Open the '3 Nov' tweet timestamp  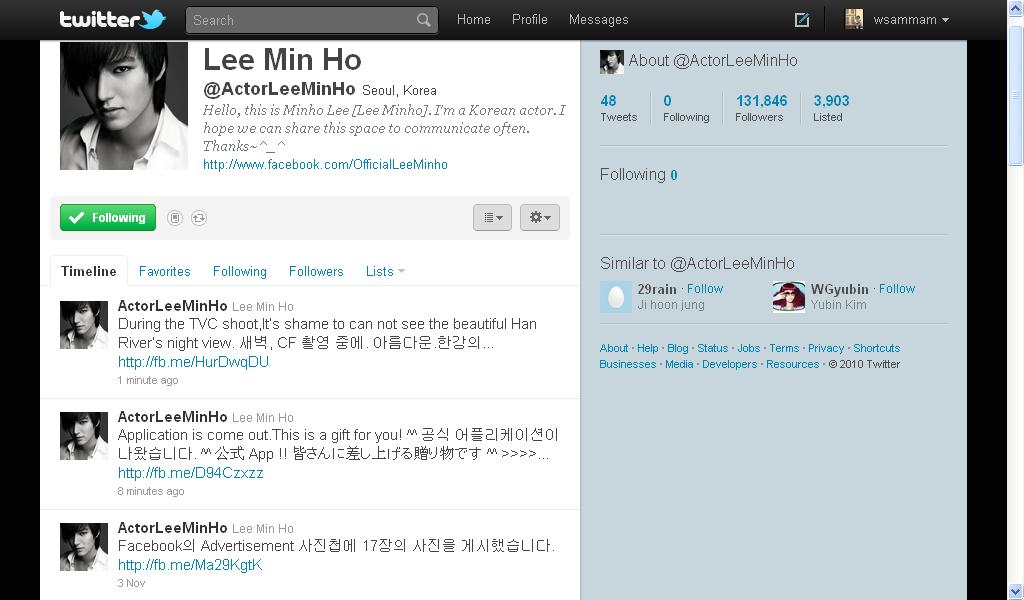pos(131,583)
